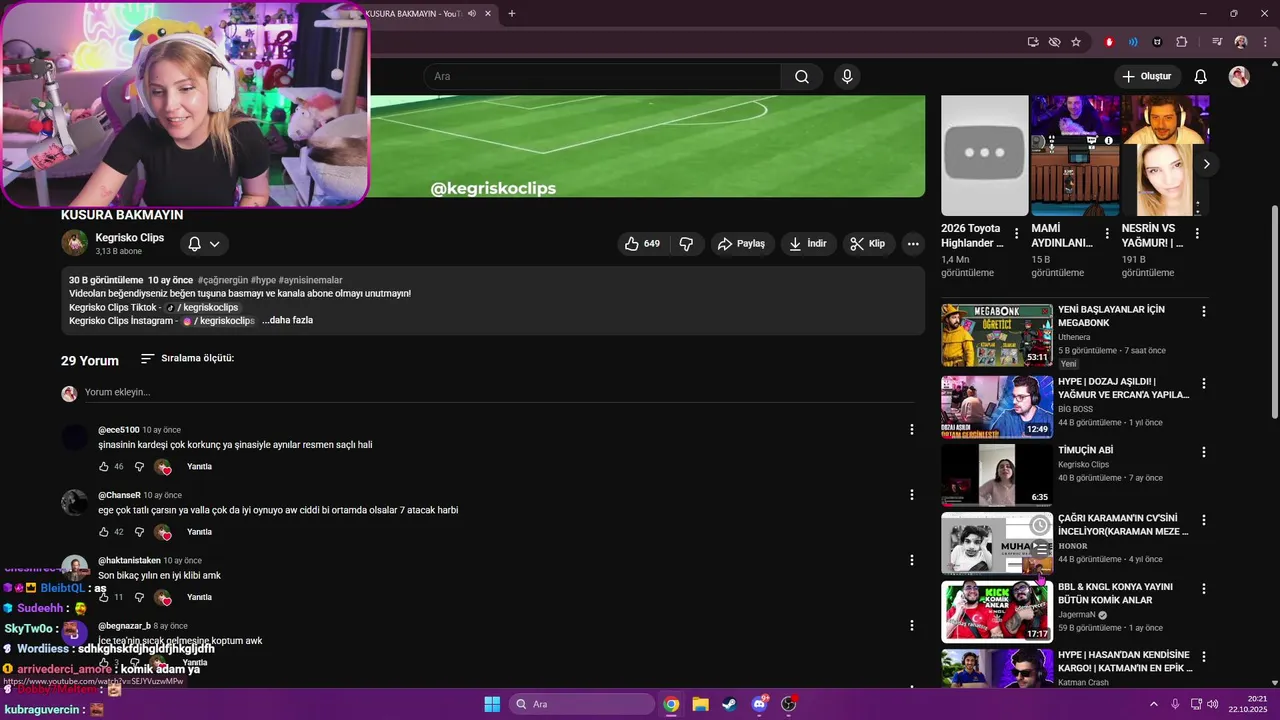Click the İndir download button
Screen dimensions: 1280x720
click(x=807, y=244)
